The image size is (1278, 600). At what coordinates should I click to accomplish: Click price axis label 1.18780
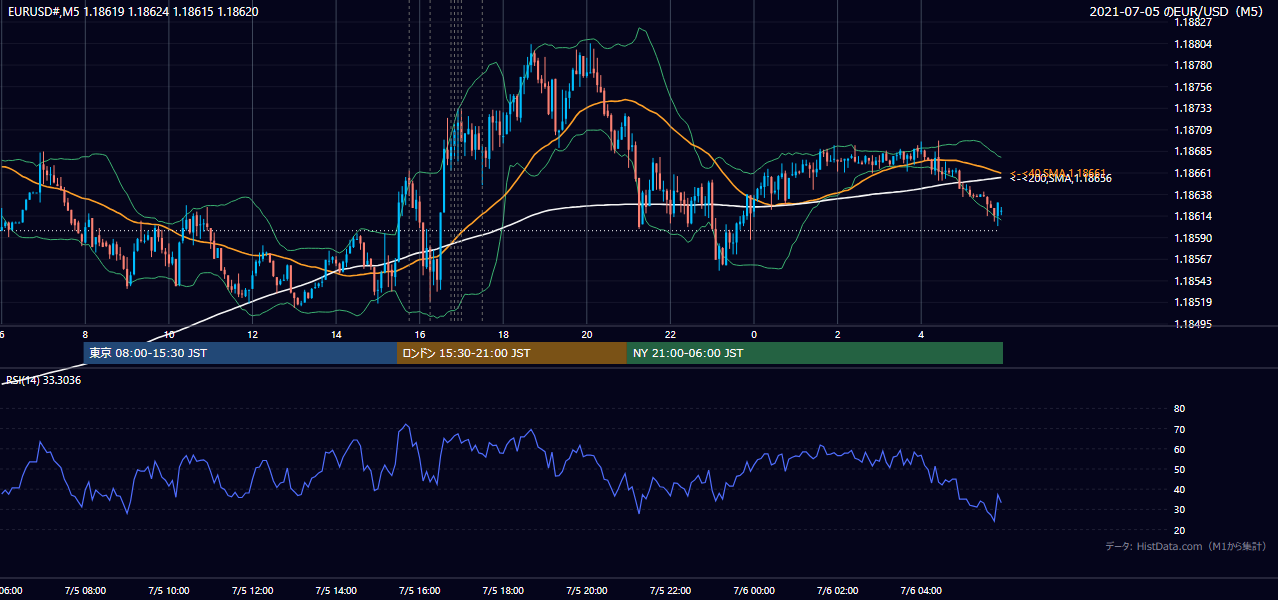coord(1193,65)
